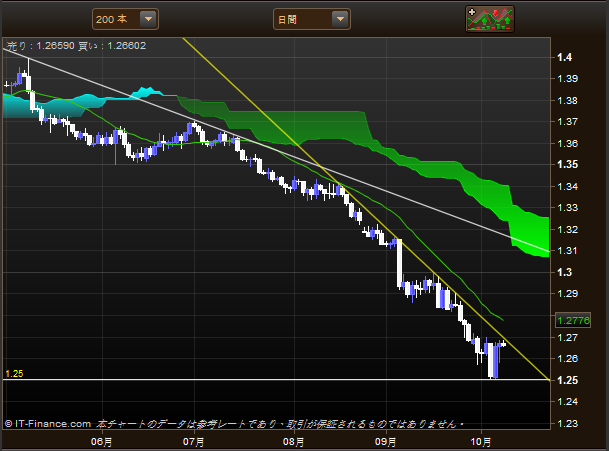Viewport: 609px width, 451px height.
Task: Click the arrow of the 200本 dropdown
Action: 148,19
